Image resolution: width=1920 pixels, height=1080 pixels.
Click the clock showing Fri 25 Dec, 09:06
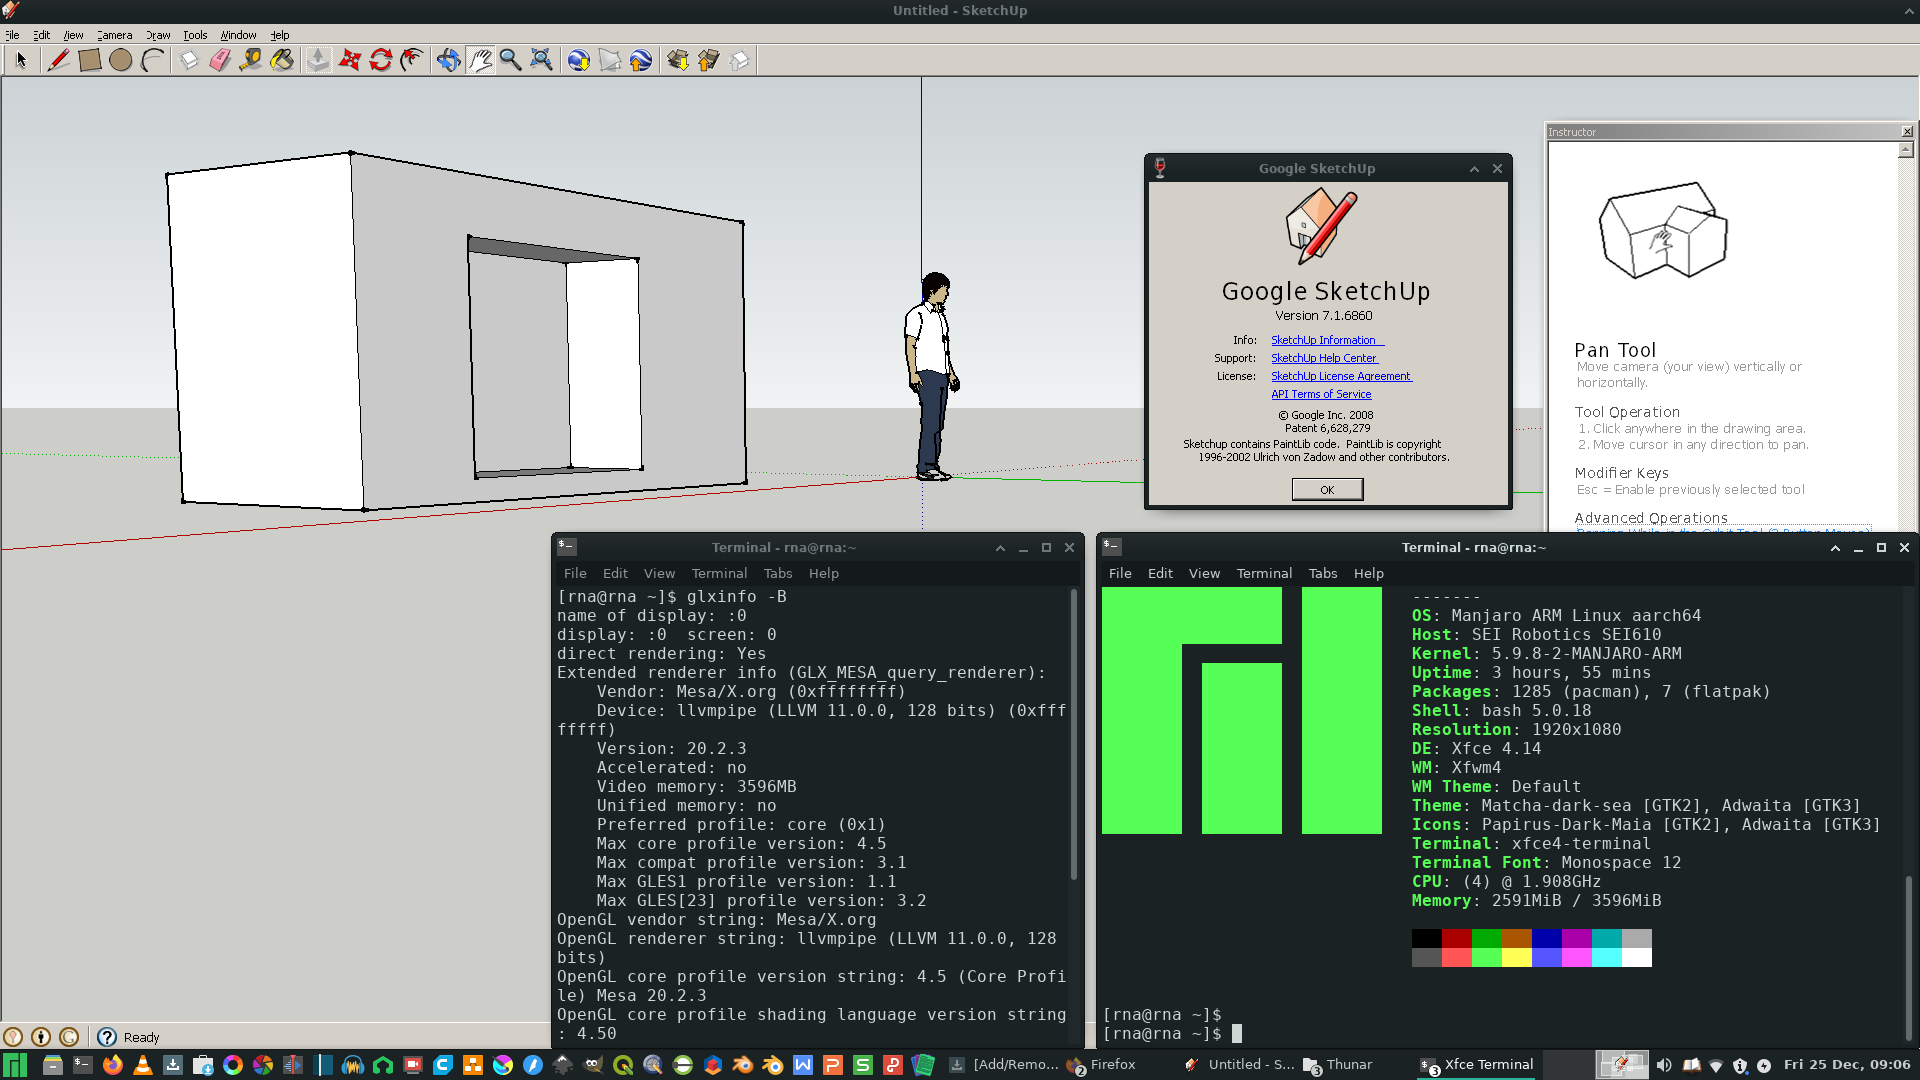click(x=1846, y=1065)
